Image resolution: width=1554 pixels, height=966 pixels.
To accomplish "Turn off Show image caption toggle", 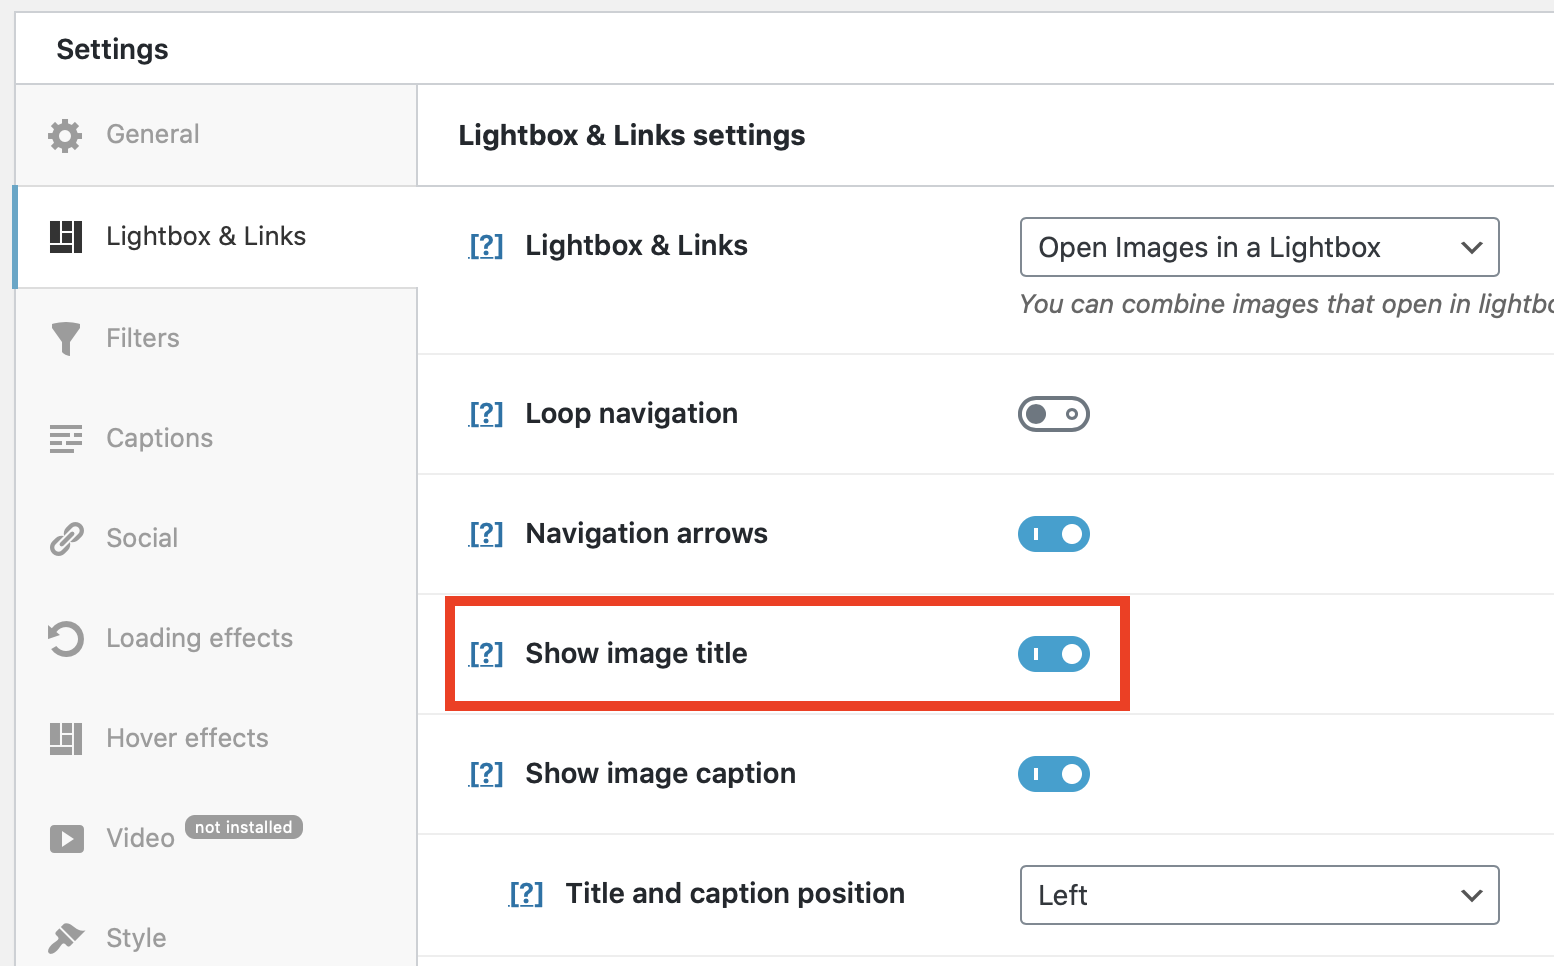I will (x=1054, y=774).
